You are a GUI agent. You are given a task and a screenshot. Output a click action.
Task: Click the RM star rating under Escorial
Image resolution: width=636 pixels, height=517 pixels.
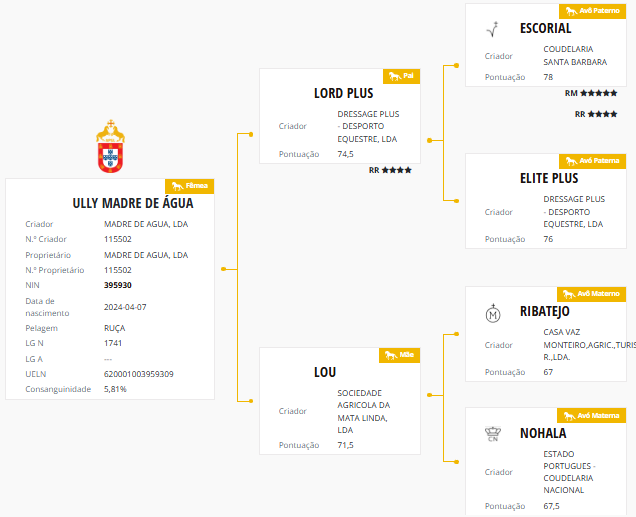click(x=590, y=93)
